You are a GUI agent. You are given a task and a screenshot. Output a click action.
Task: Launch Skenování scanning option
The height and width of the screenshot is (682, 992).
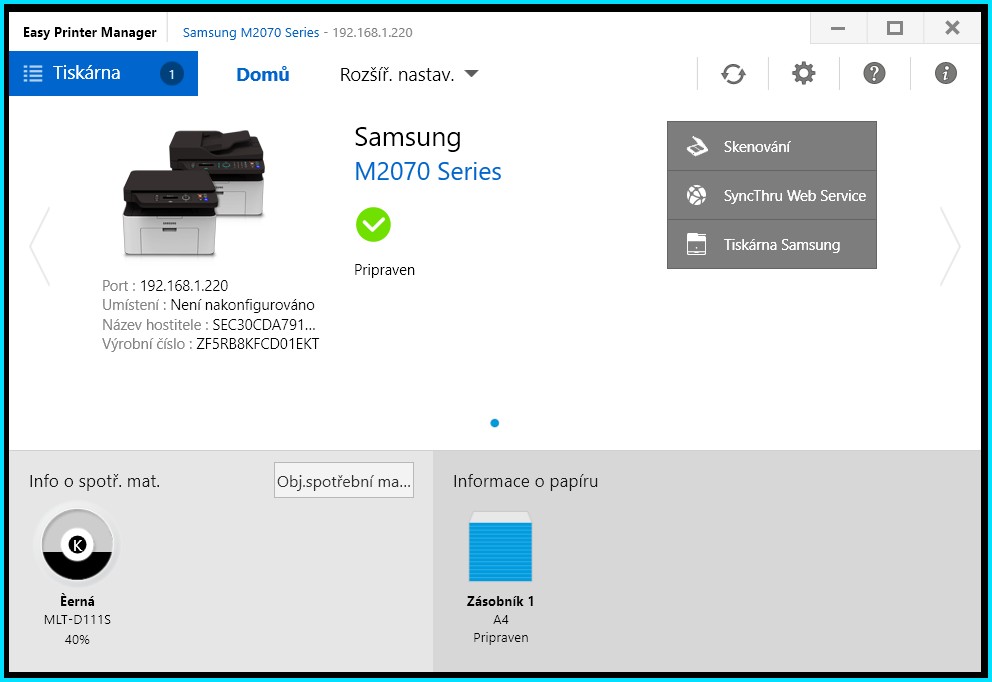(772, 146)
